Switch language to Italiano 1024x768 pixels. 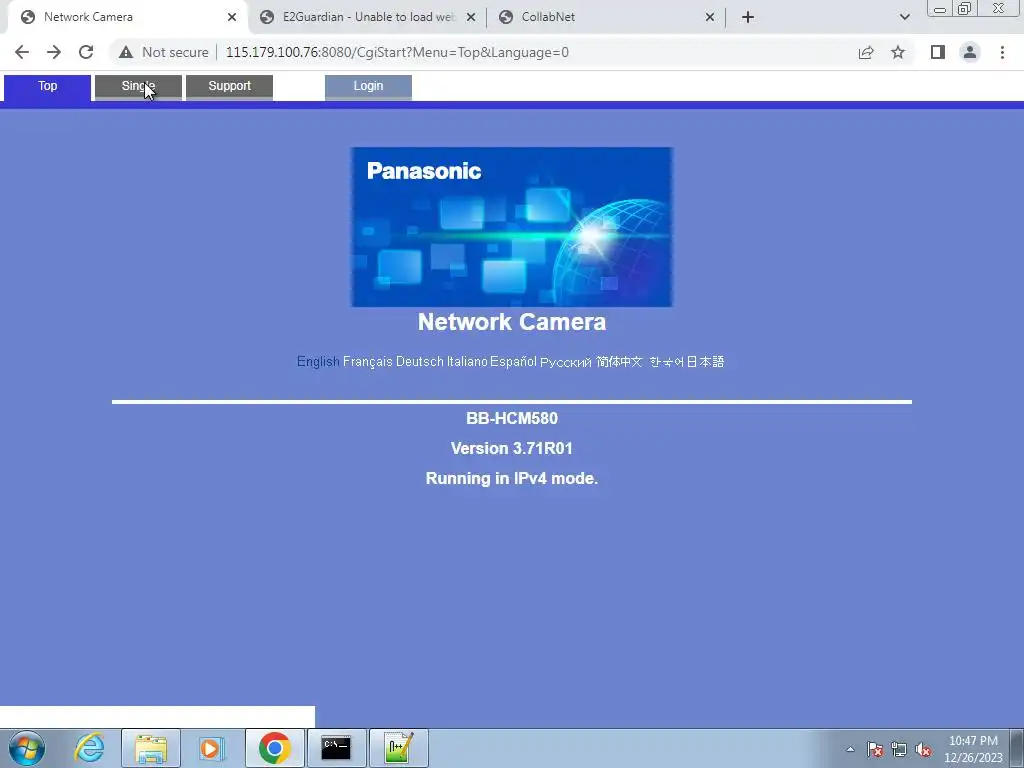pos(467,362)
